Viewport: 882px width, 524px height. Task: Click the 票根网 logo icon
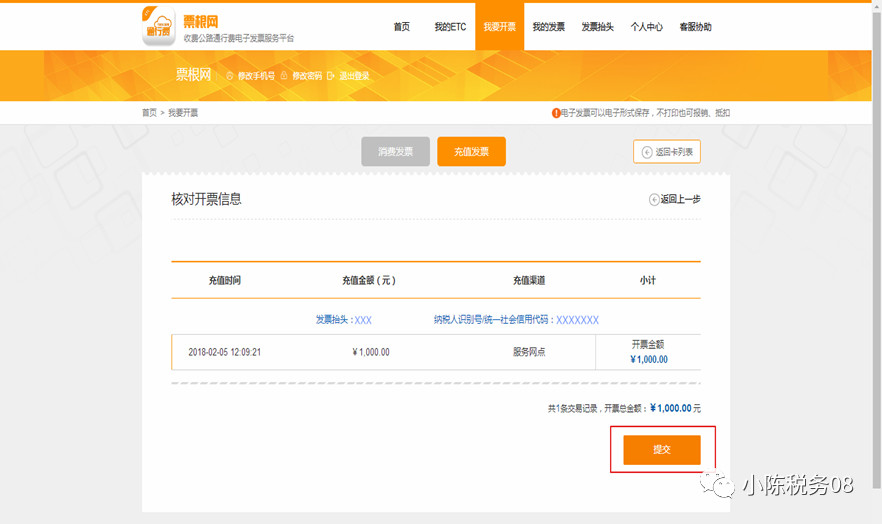[x=159, y=26]
